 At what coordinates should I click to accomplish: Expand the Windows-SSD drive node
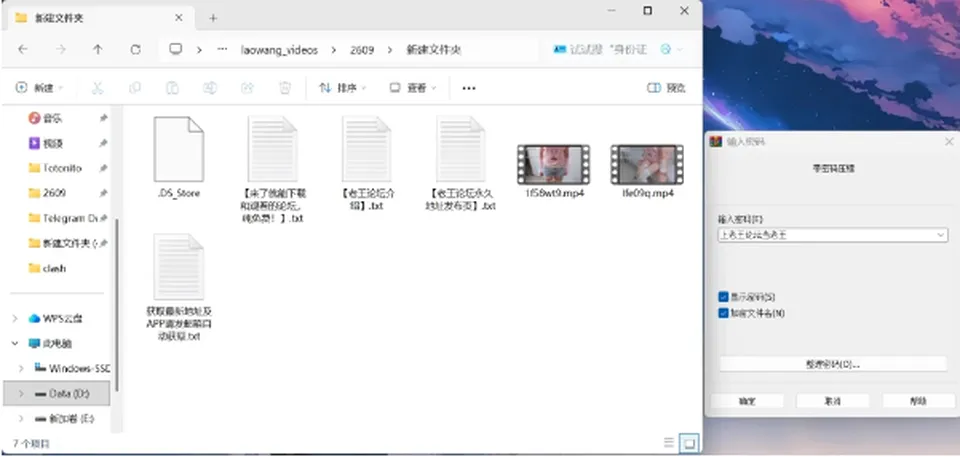pos(21,368)
